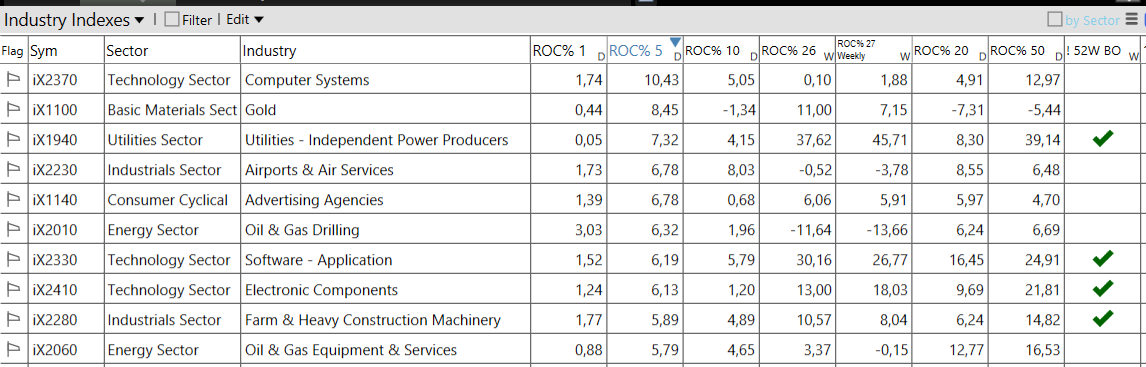Toggle the by Sector checkbox
This screenshot has height=367, width=1146.
pos(1055,20)
